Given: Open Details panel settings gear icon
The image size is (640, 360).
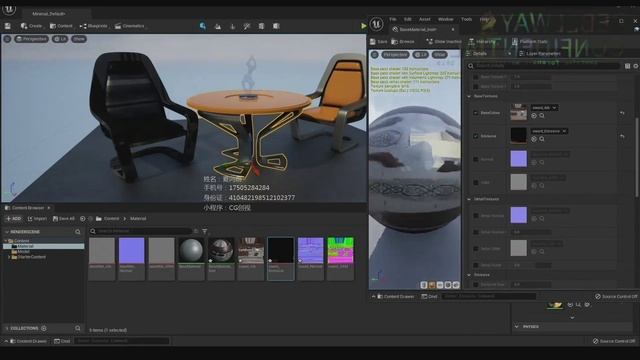Looking at the screenshot, I should coord(636,66).
